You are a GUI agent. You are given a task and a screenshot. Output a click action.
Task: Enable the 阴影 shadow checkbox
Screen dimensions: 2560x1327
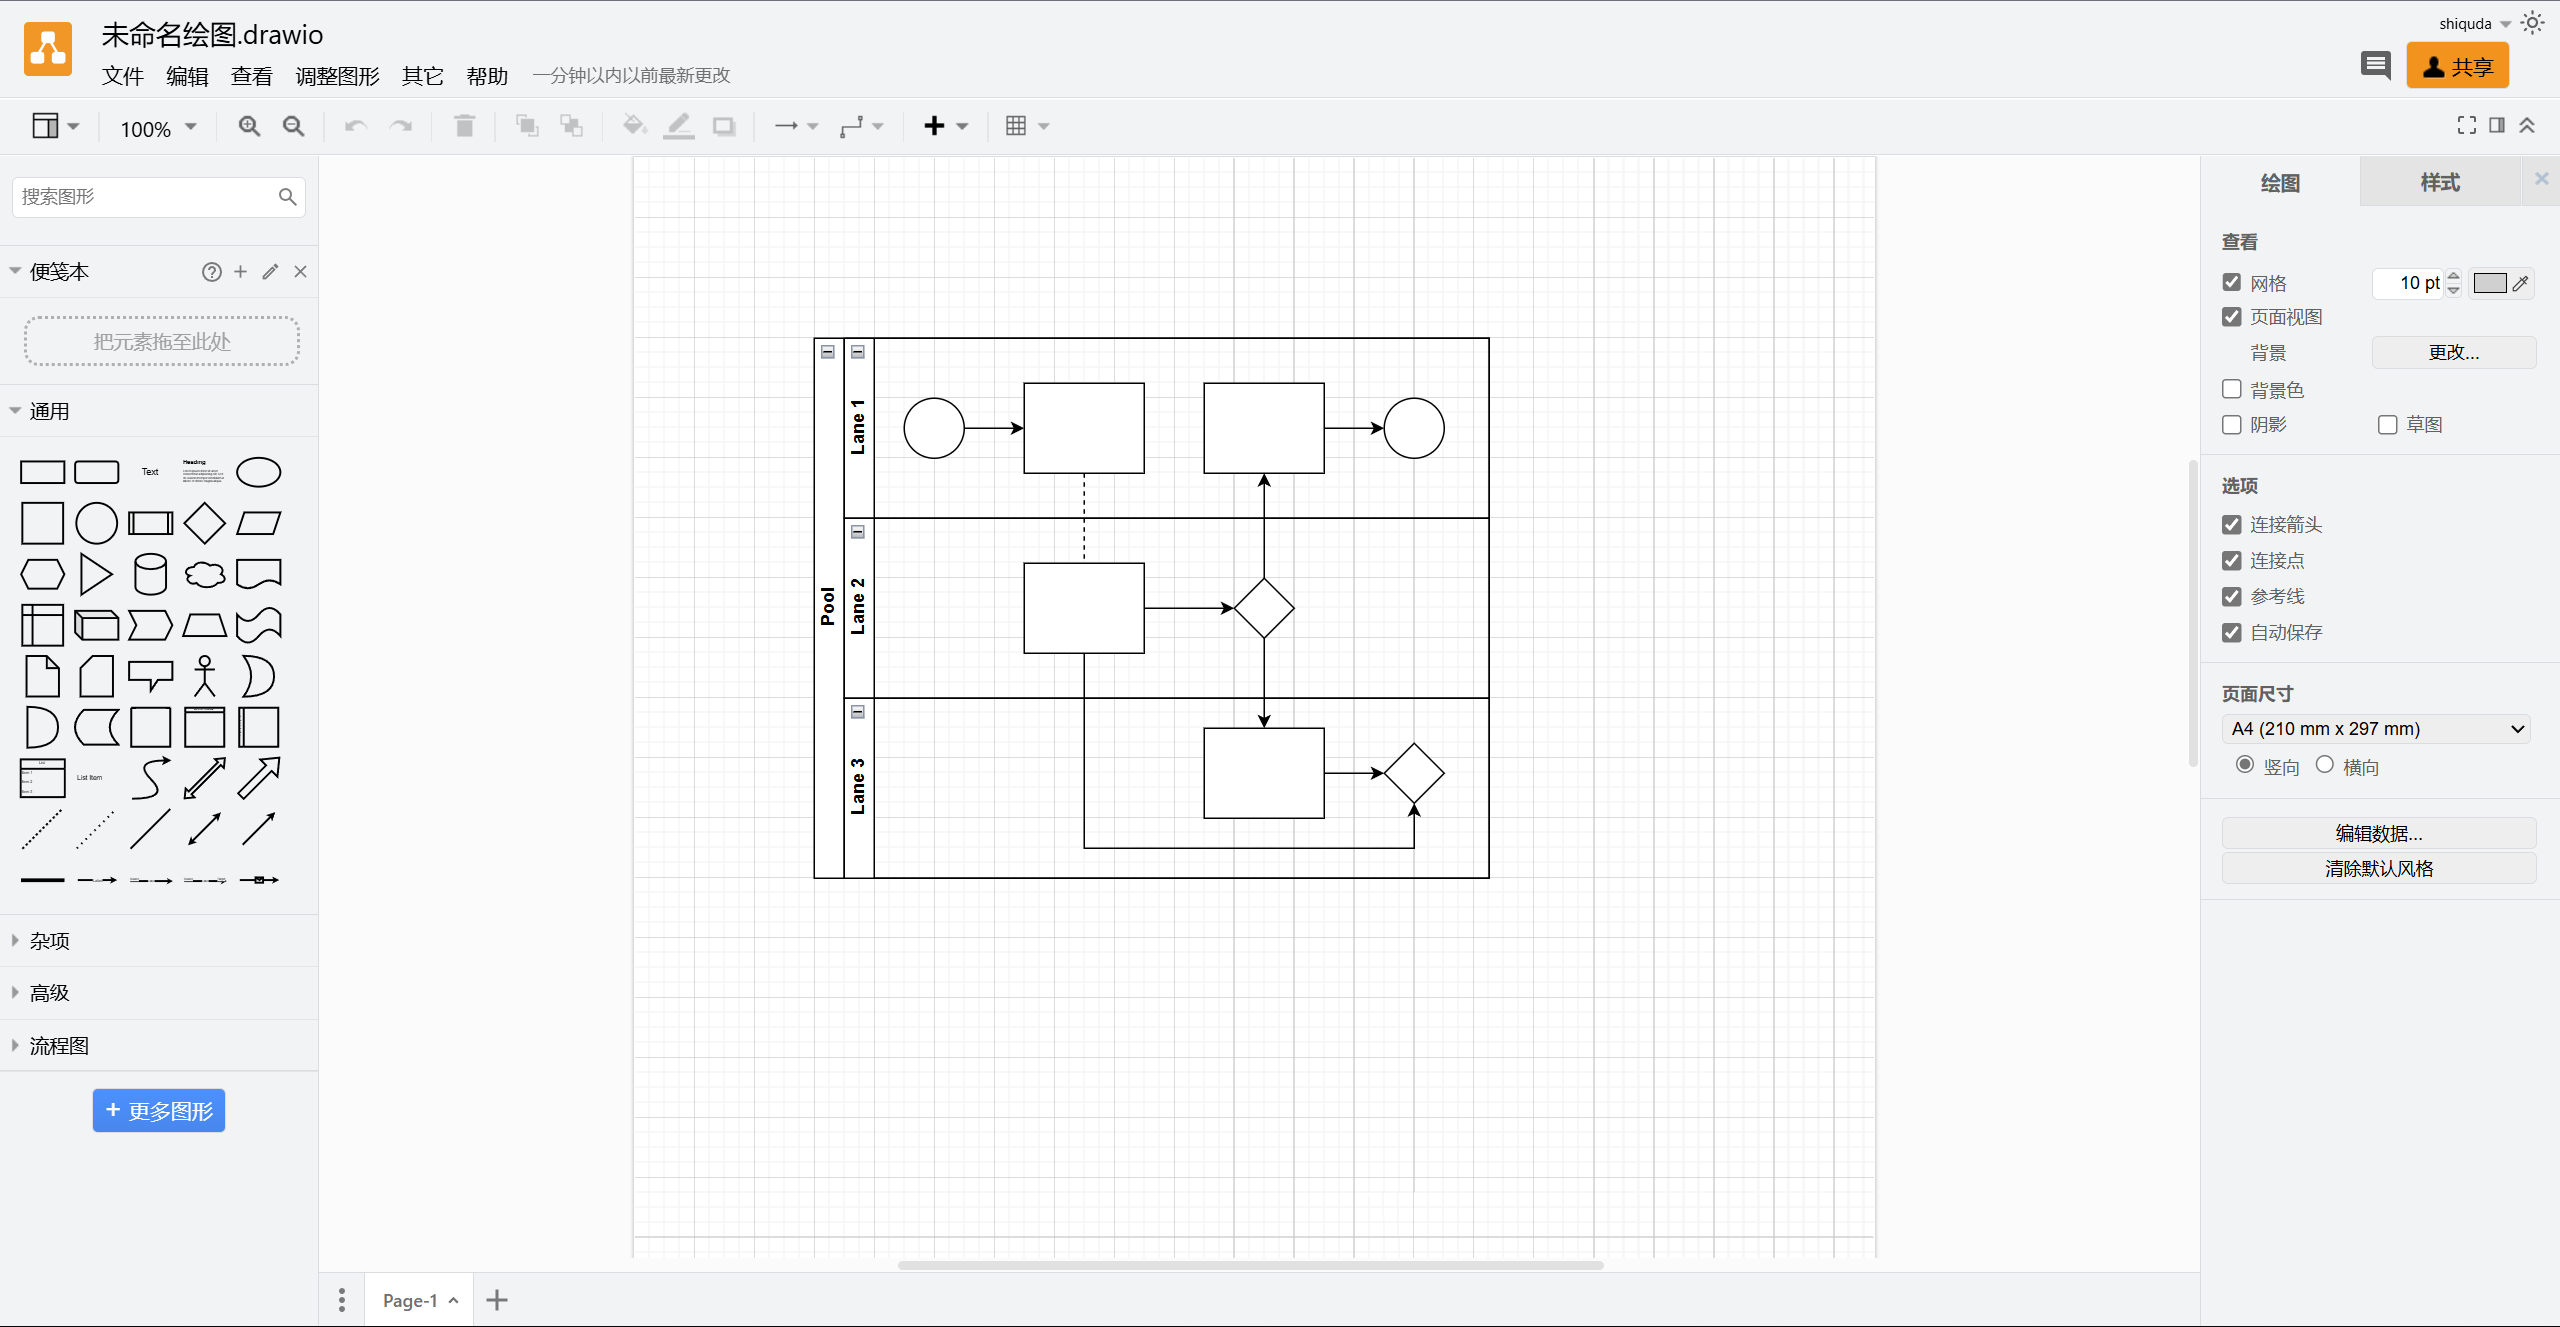point(2232,425)
